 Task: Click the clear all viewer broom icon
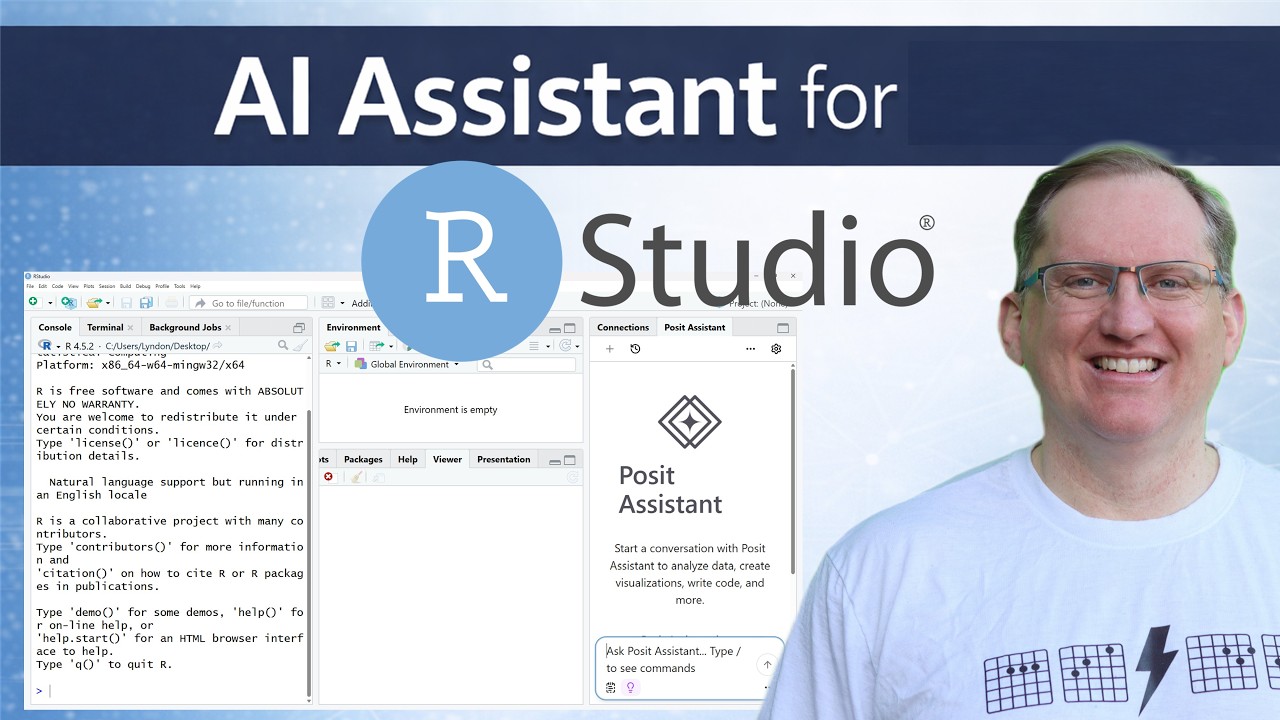[x=356, y=477]
